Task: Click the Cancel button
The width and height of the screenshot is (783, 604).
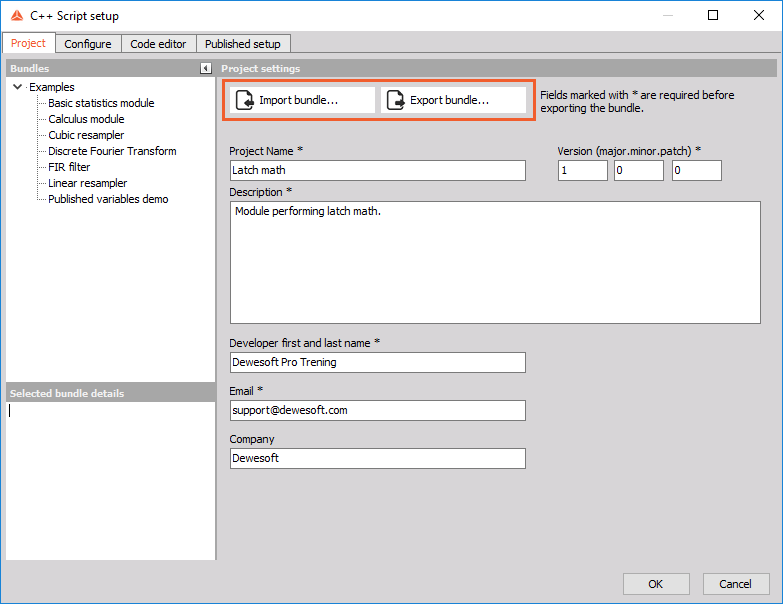Action: coord(736,584)
